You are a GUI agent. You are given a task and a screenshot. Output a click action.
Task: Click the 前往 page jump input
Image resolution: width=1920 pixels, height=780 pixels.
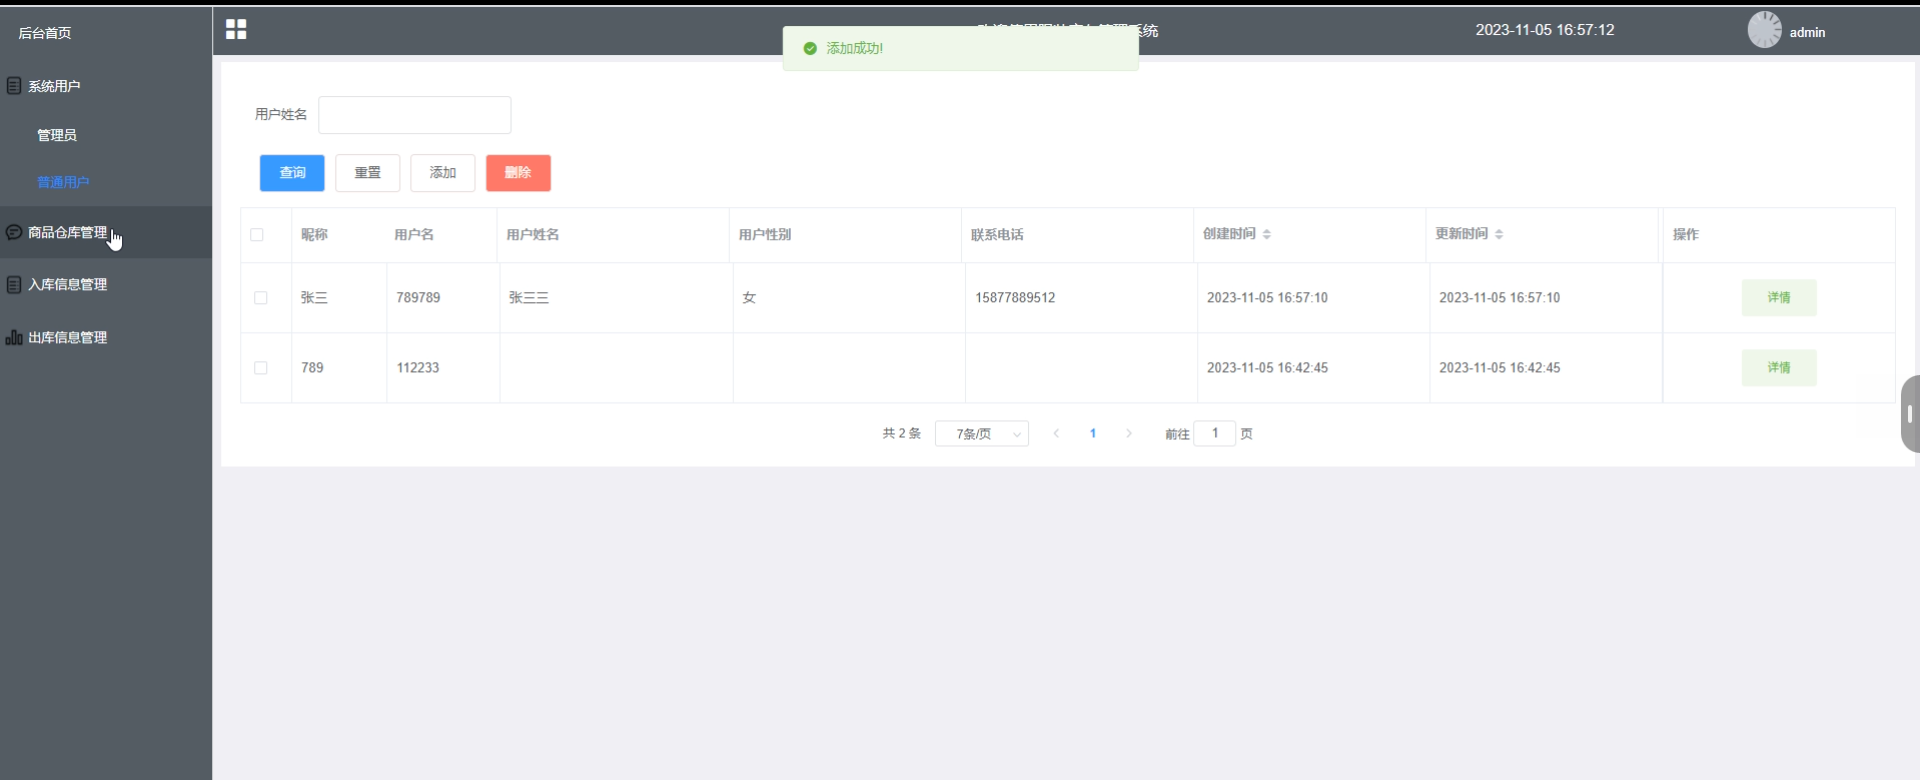[1215, 433]
